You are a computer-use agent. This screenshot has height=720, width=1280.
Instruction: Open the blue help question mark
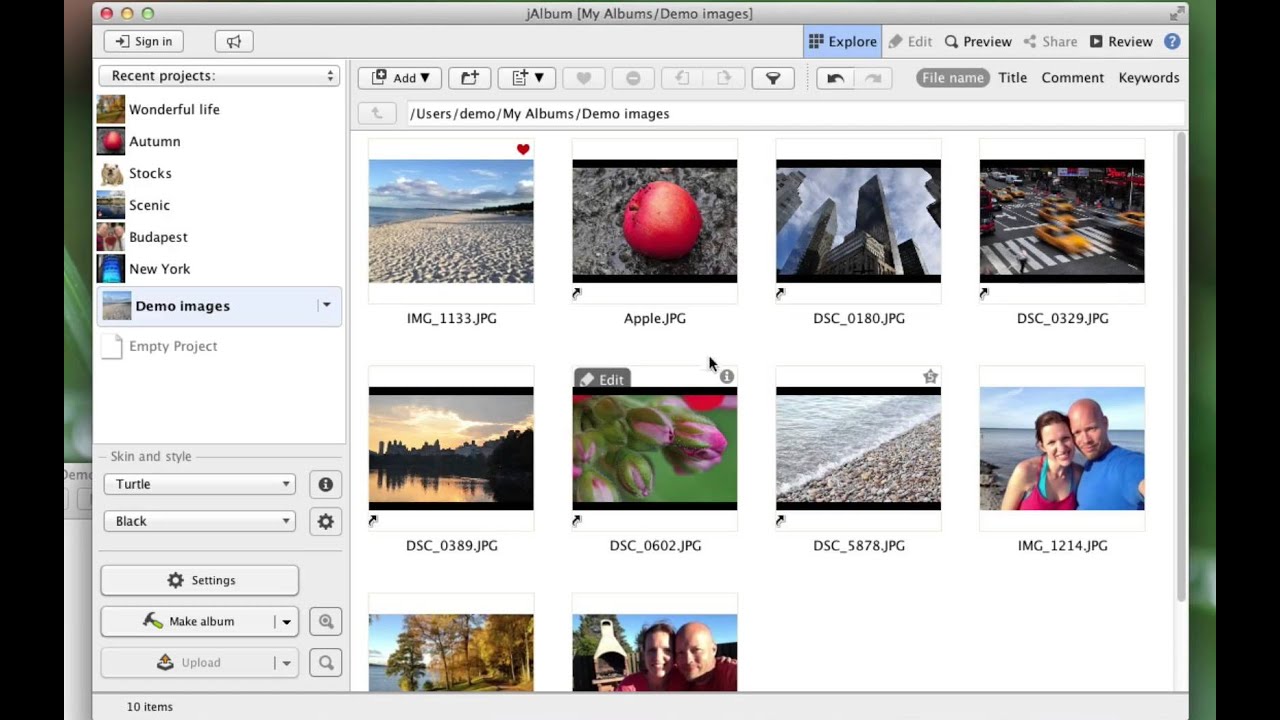pyautogui.click(x=1172, y=41)
